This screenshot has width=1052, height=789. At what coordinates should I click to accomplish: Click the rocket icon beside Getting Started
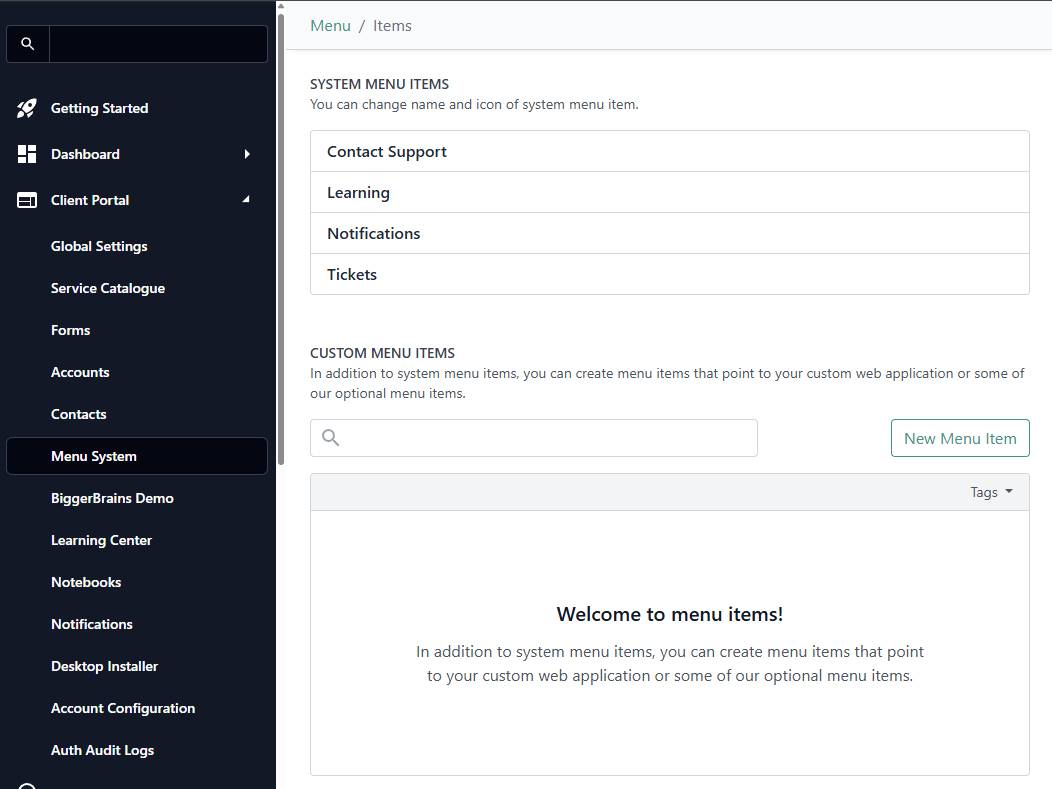(x=27, y=108)
